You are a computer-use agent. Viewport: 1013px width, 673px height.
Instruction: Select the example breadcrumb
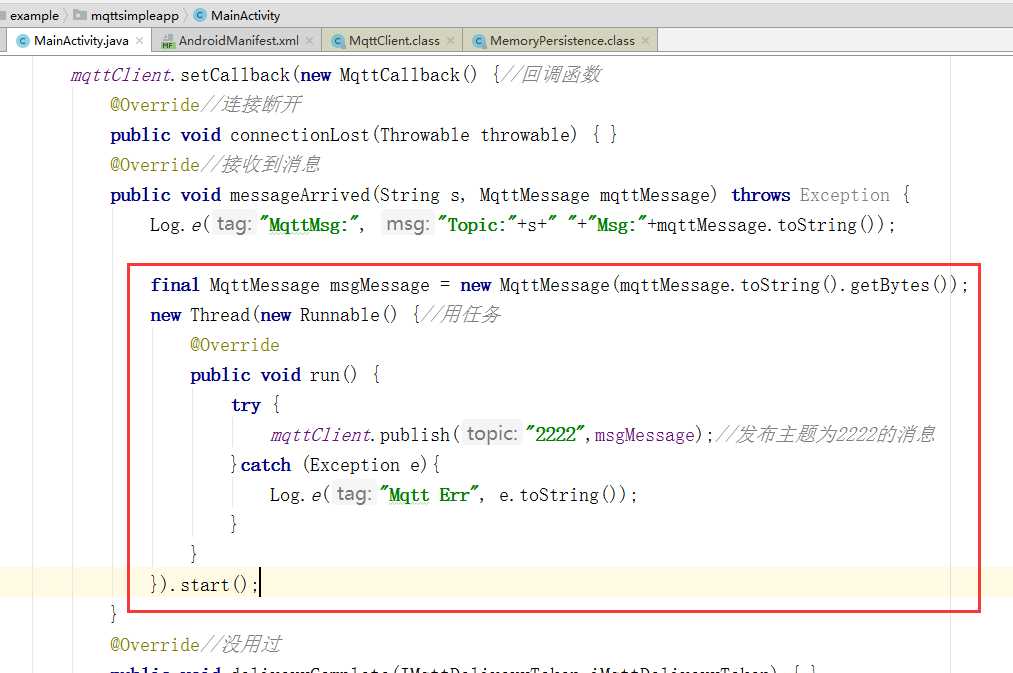click(34, 15)
